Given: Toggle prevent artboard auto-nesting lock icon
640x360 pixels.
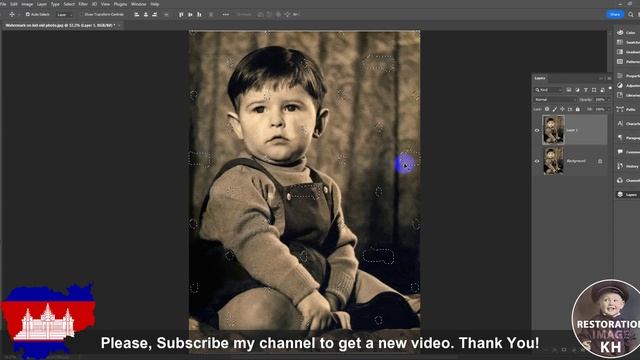Looking at the screenshot, I should 570,109.
